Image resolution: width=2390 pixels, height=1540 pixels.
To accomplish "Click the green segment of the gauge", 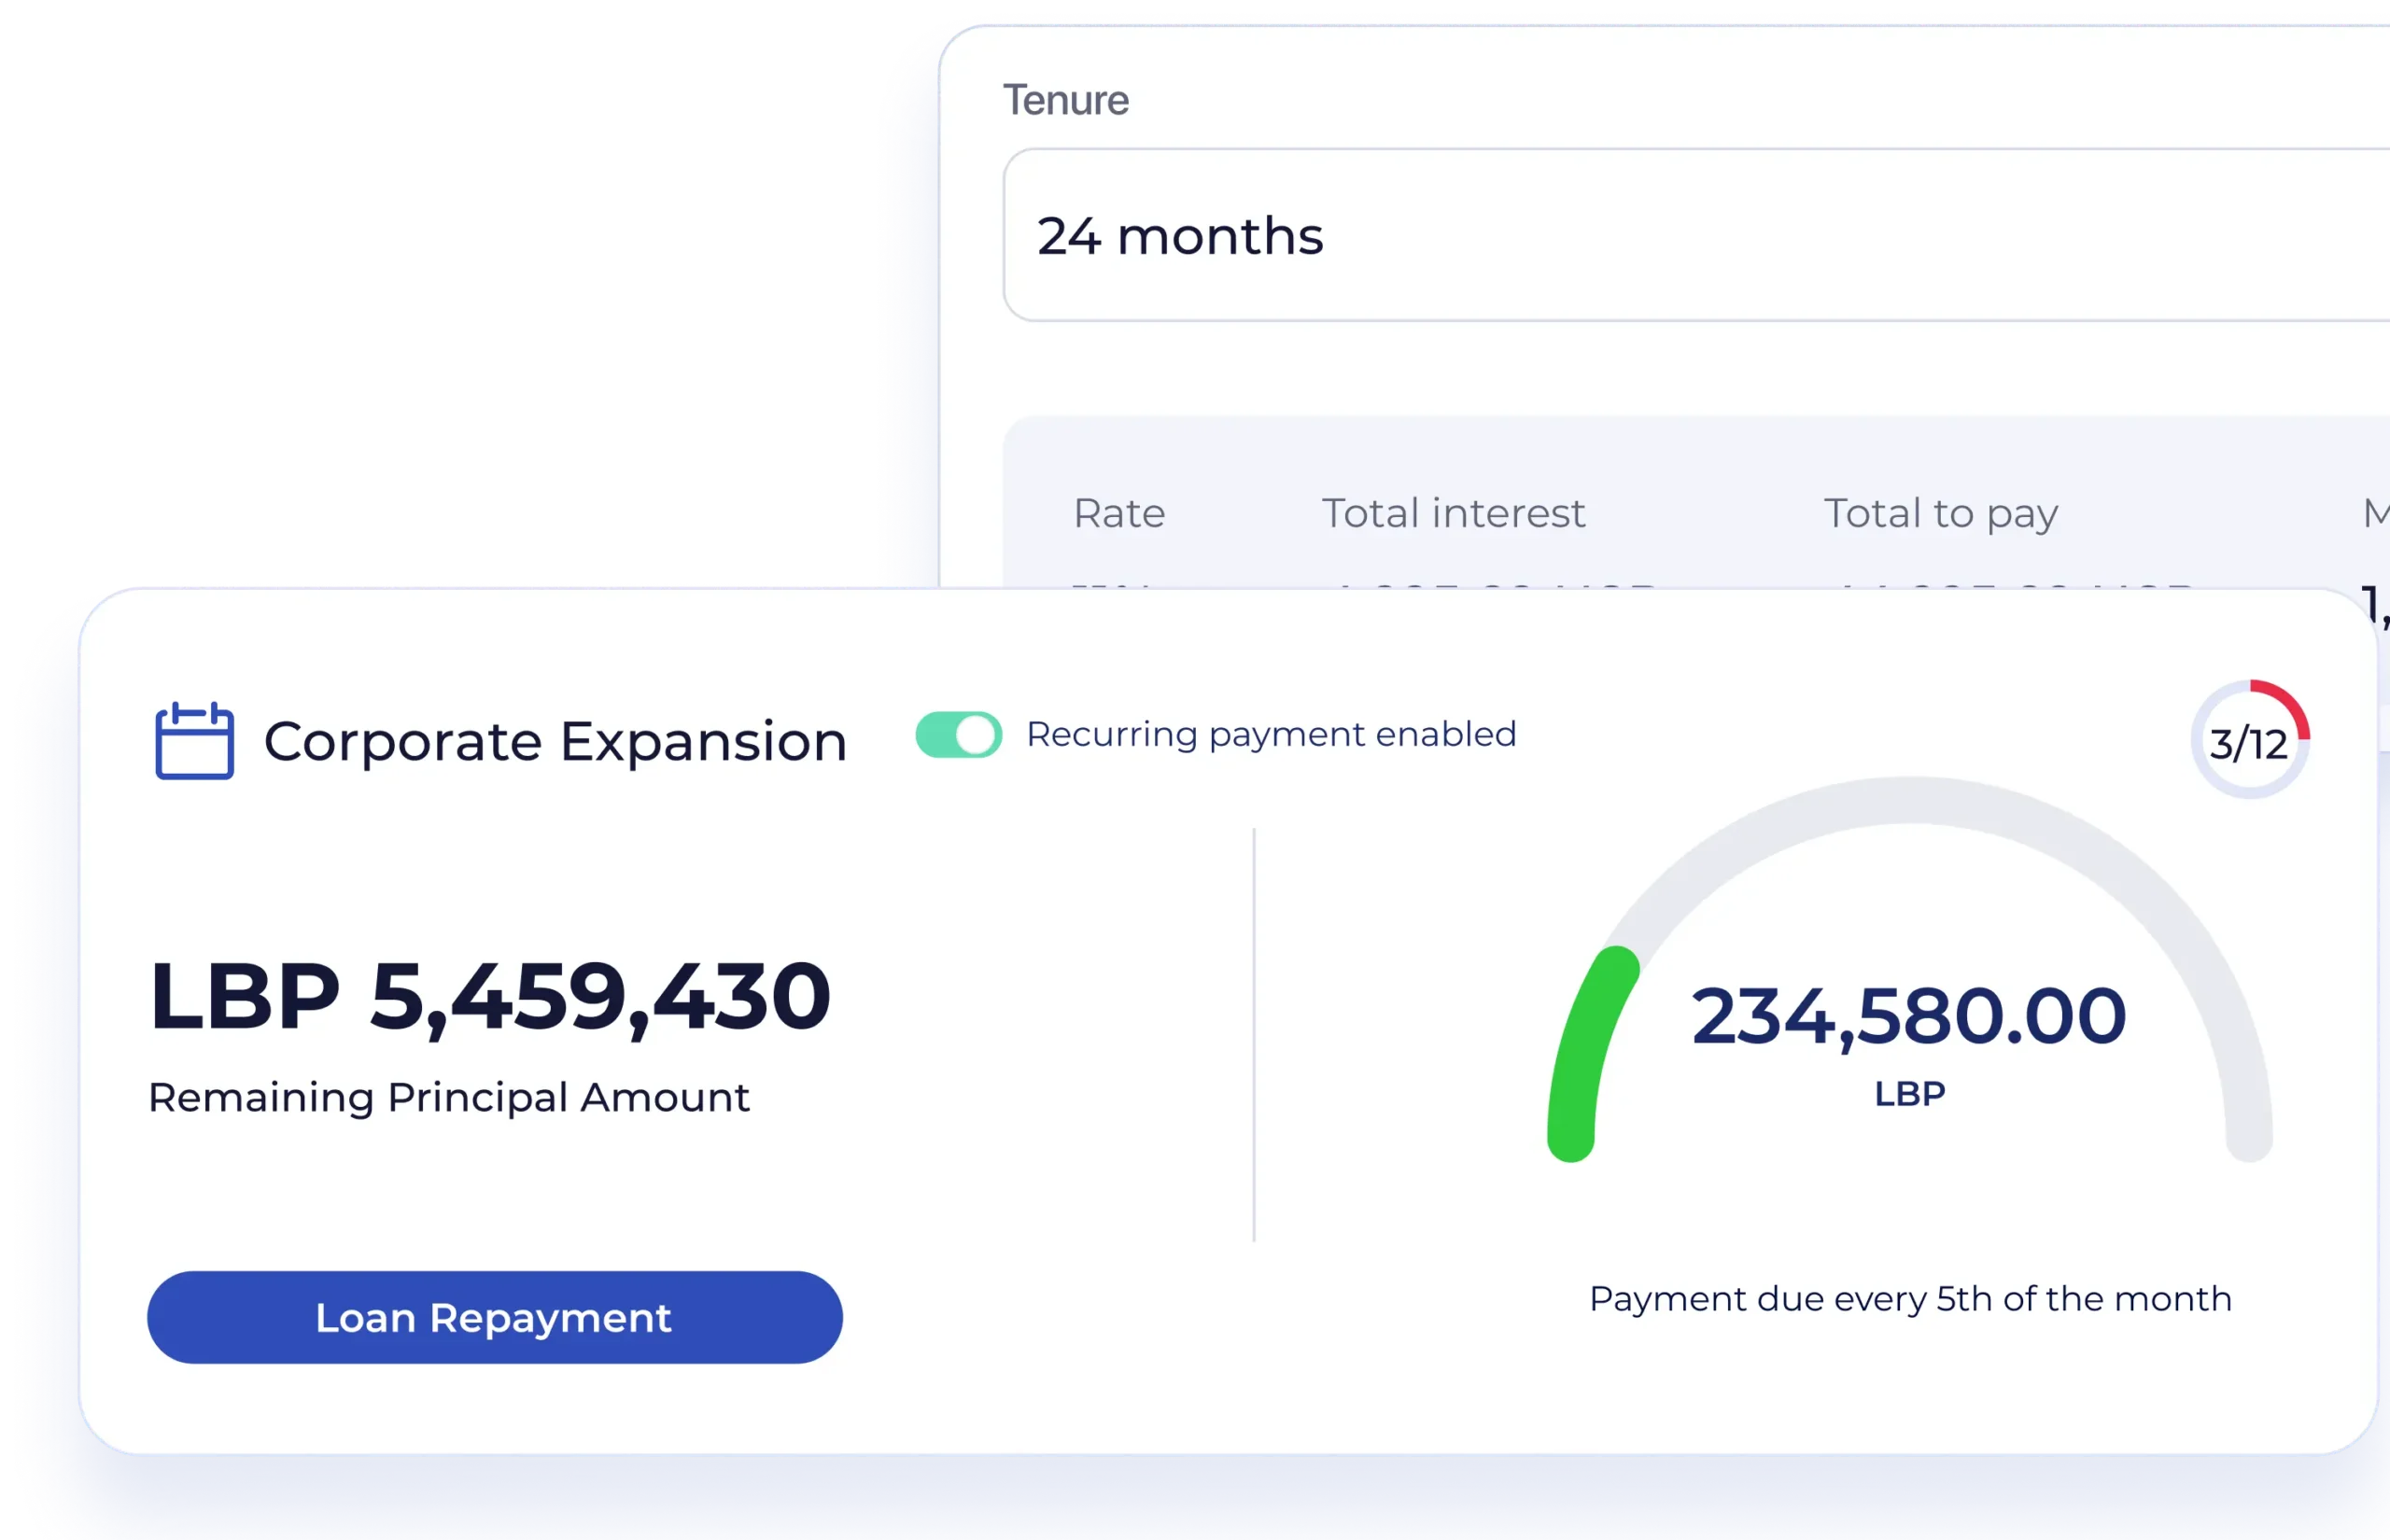I will (x=1585, y=1050).
